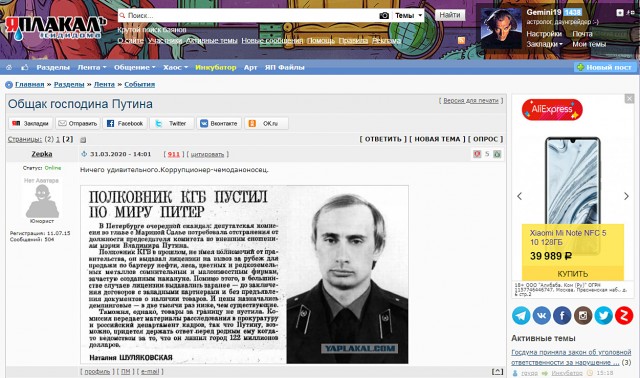Click the Новый пост button
Image resolution: width=640 pixels, height=378 pixels.
(604, 67)
